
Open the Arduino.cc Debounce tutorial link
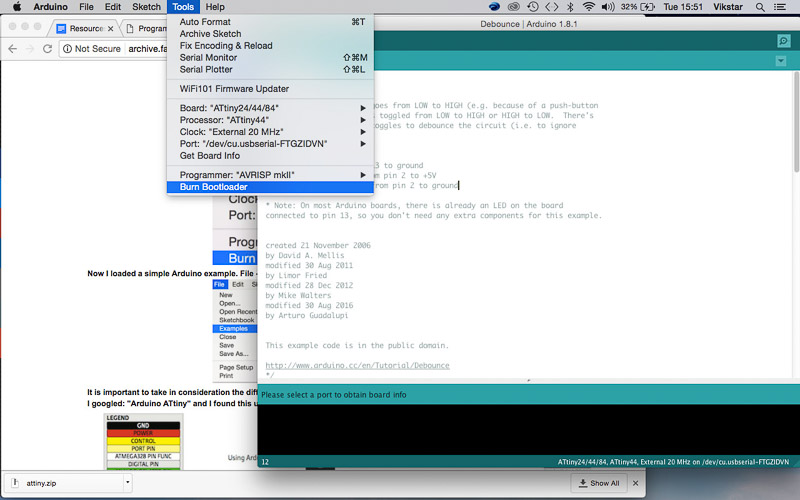pos(357,365)
